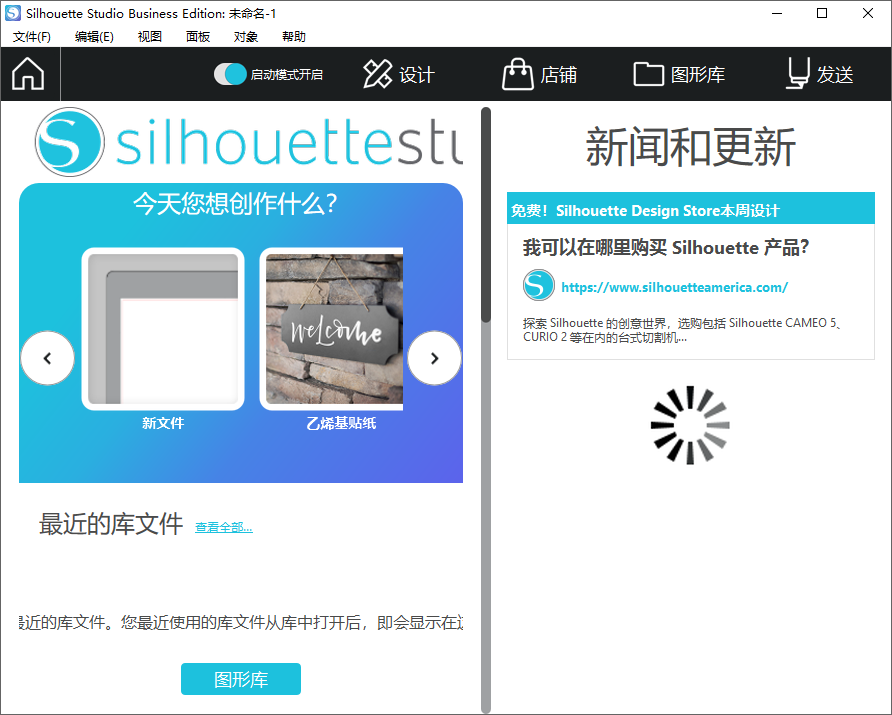
Task: Click the large Silhouette Studio logo
Action: 249,142
